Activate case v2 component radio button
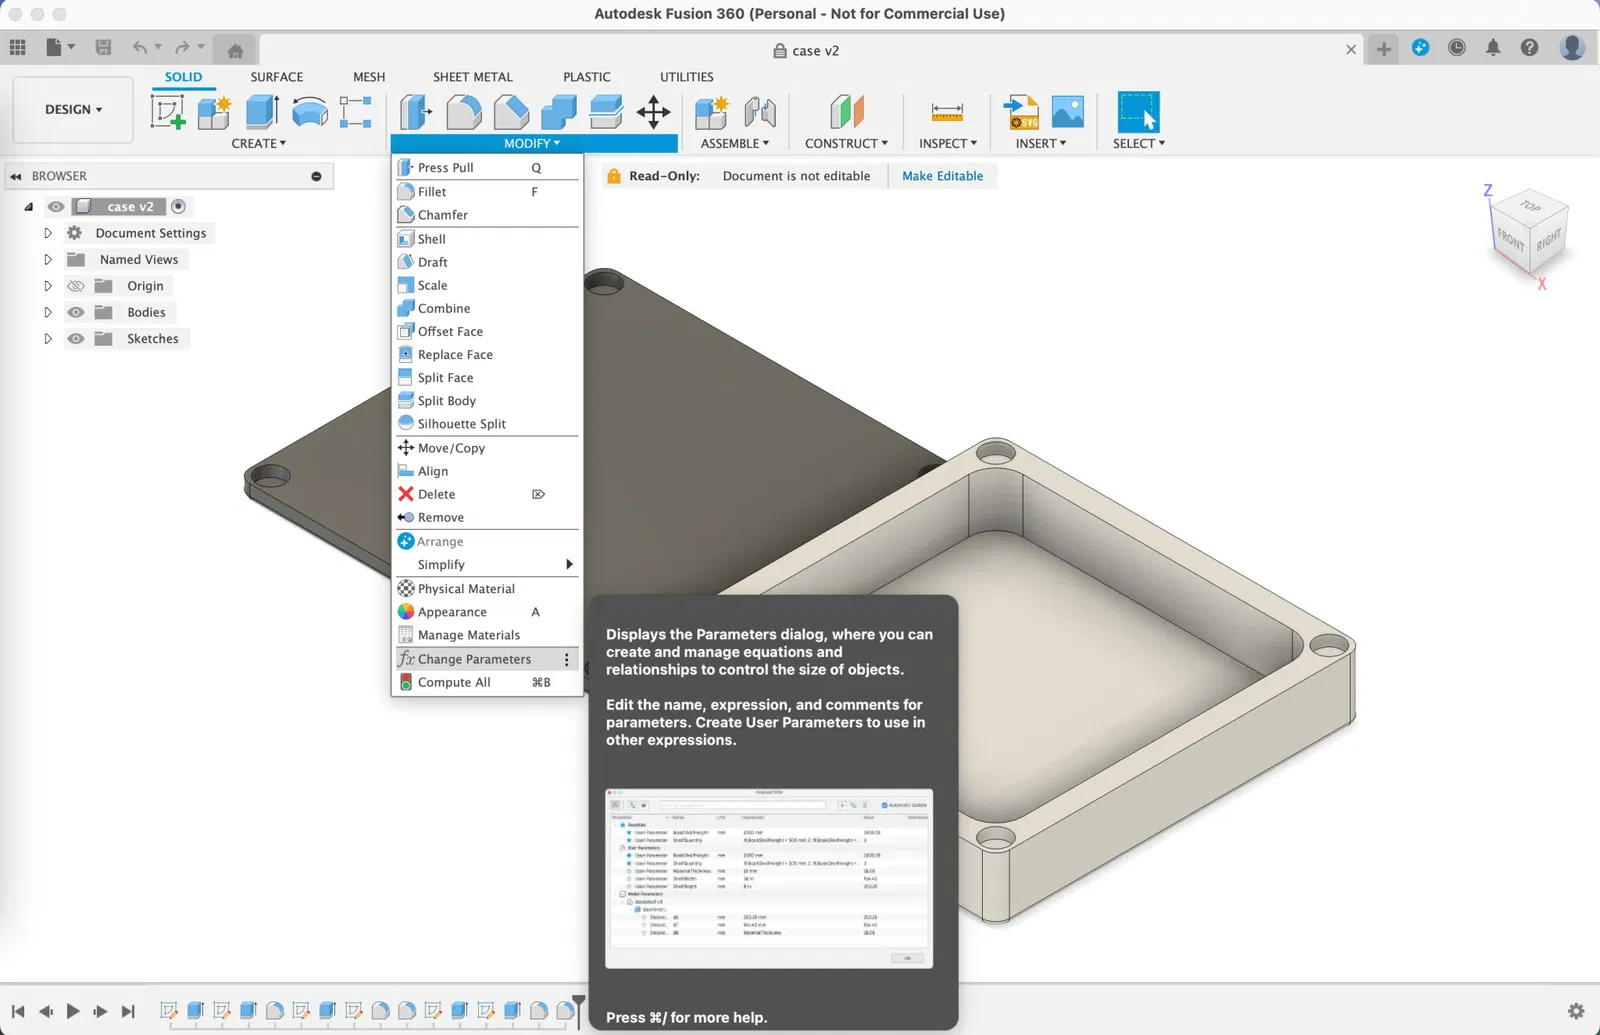The width and height of the screenshot is (1600, 1035). point(178,206)
